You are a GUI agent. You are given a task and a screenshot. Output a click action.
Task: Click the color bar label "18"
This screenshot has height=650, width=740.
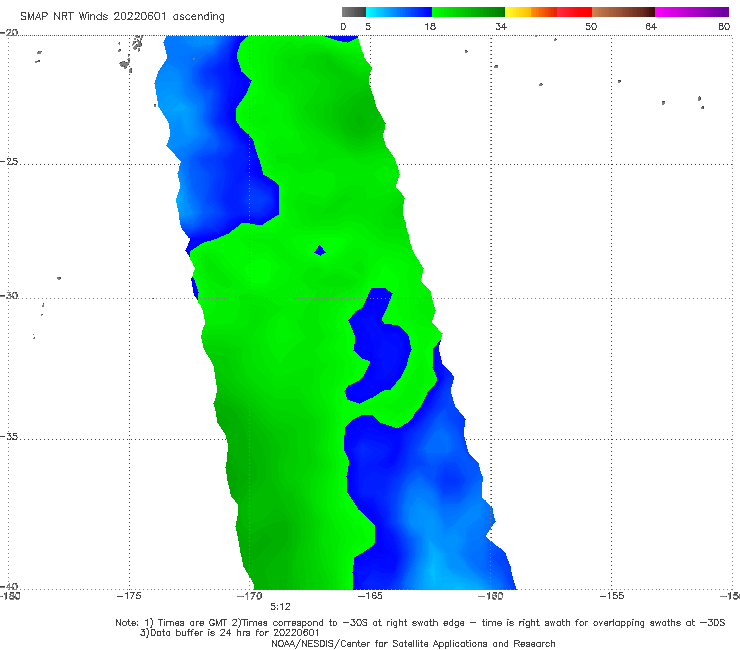[430, 27]
